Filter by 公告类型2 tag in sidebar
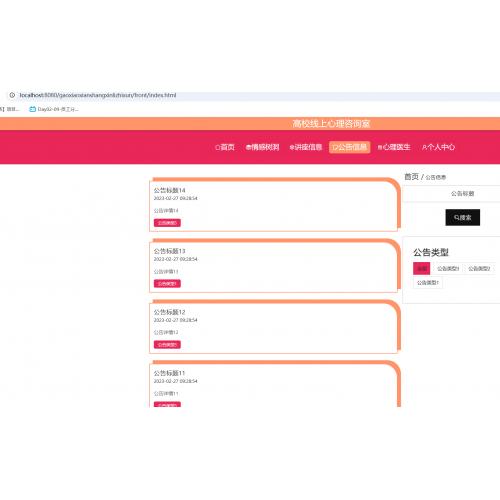 click(479, 269)
